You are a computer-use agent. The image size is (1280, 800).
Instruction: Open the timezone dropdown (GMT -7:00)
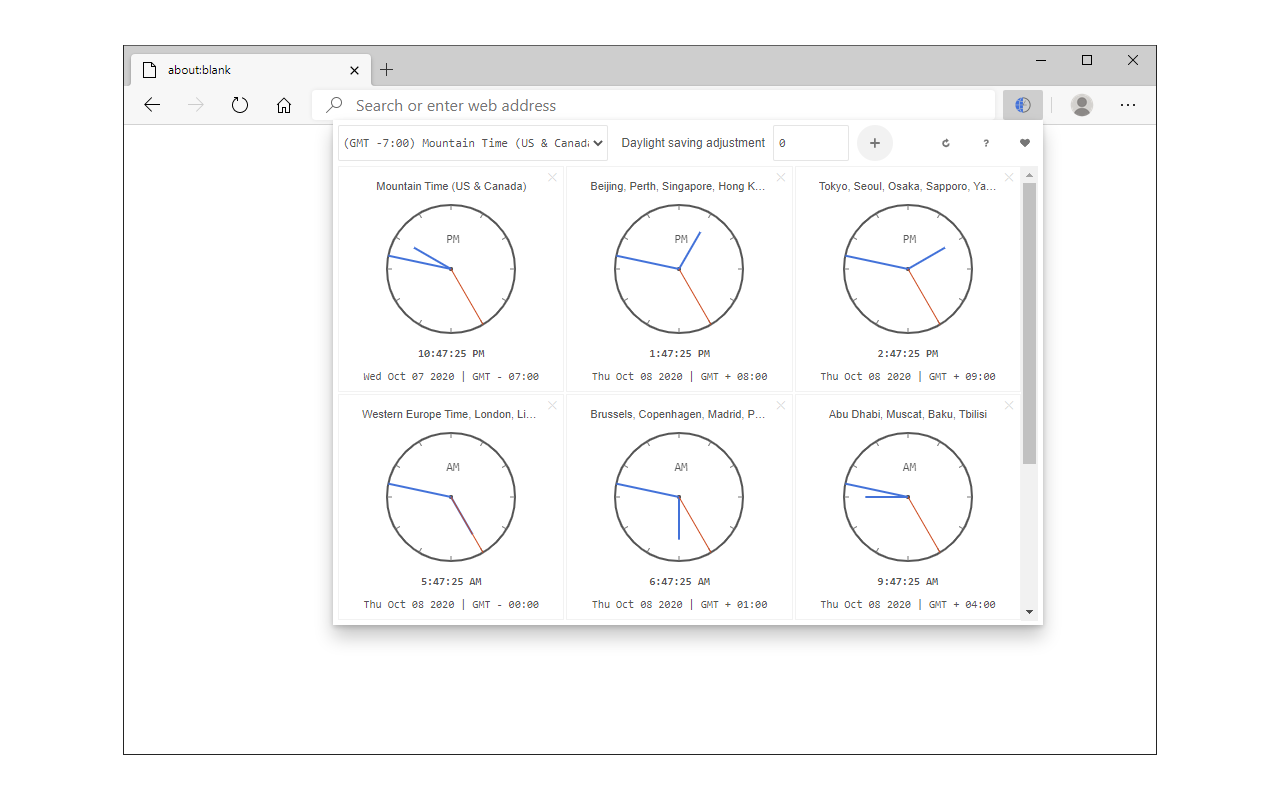coord(473,143)
